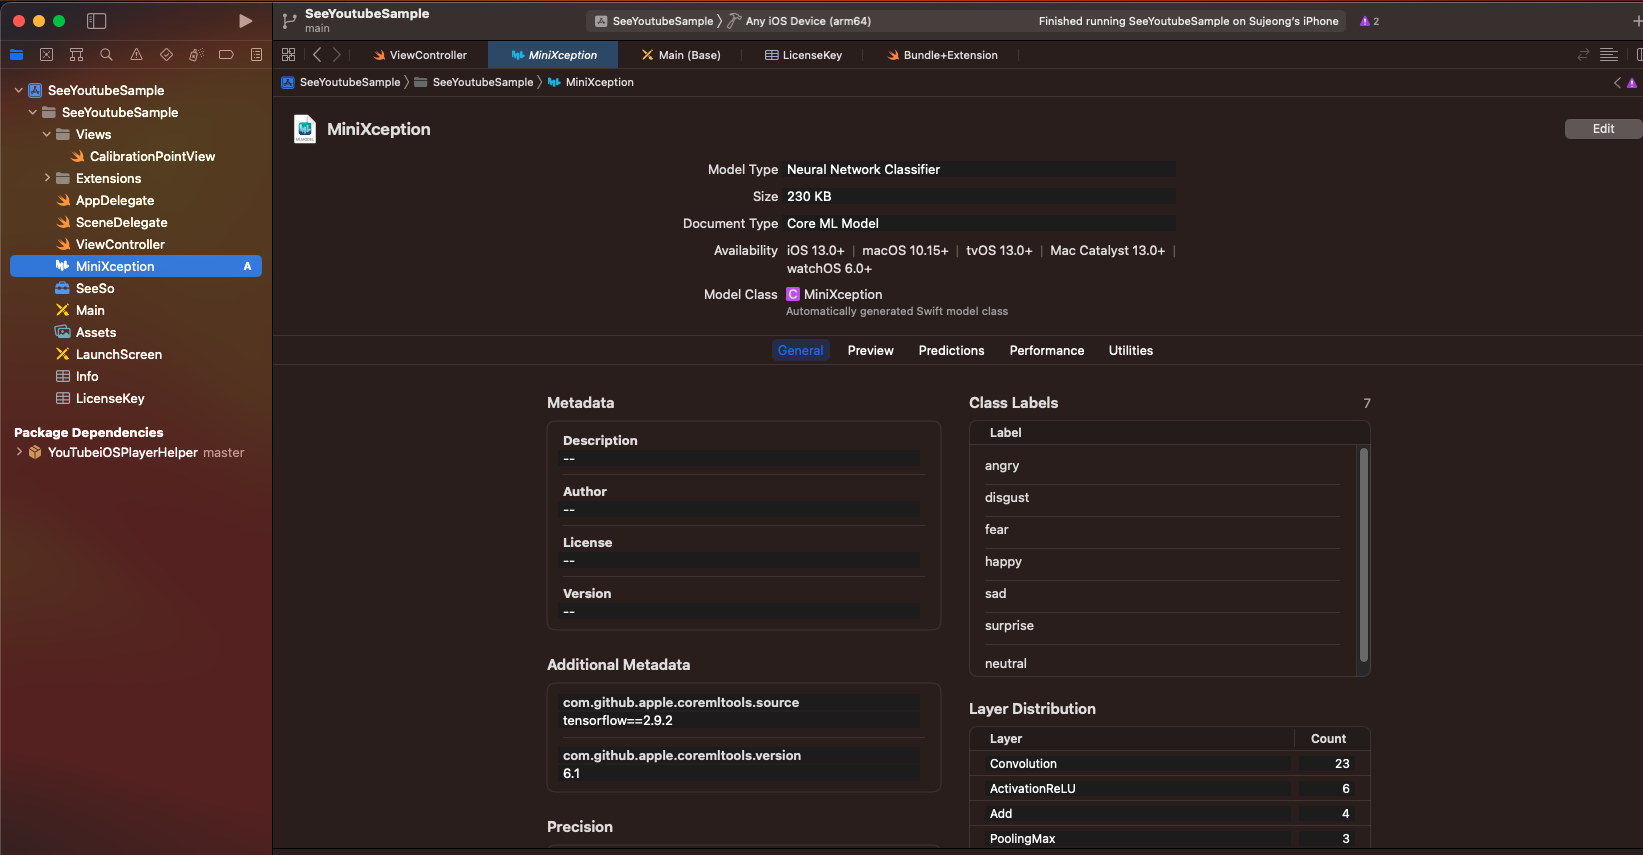The image size is (1643, 855).
Task: Expand the Extensions folder
Action: pyautogui.click(x=46, y=178)
